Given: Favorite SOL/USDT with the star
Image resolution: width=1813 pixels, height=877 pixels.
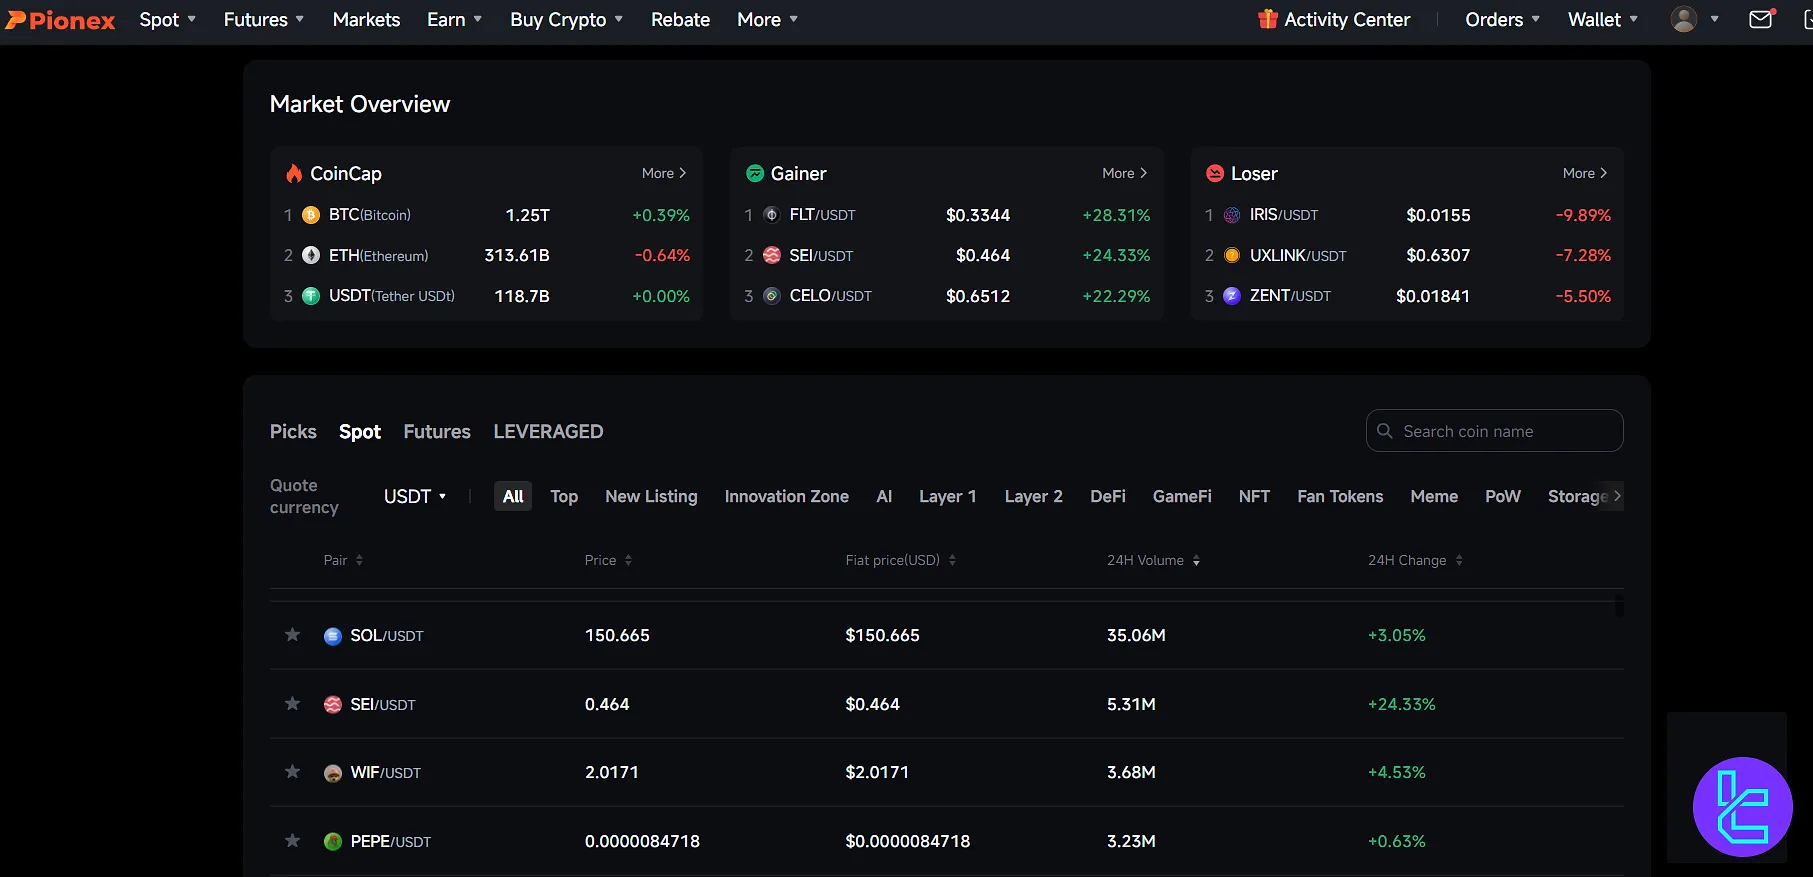Looking at the screenshot, I should (292, 634).
